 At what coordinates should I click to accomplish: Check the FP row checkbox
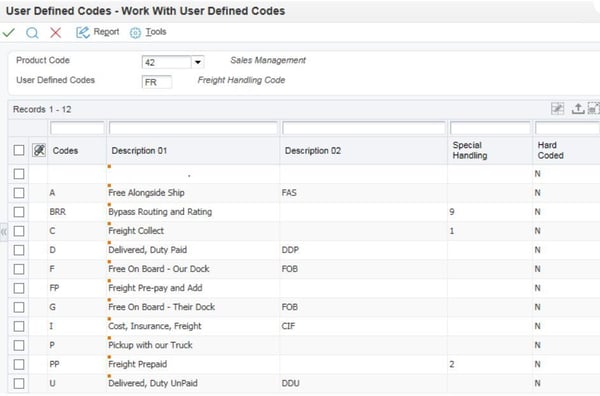click(19, 288)
